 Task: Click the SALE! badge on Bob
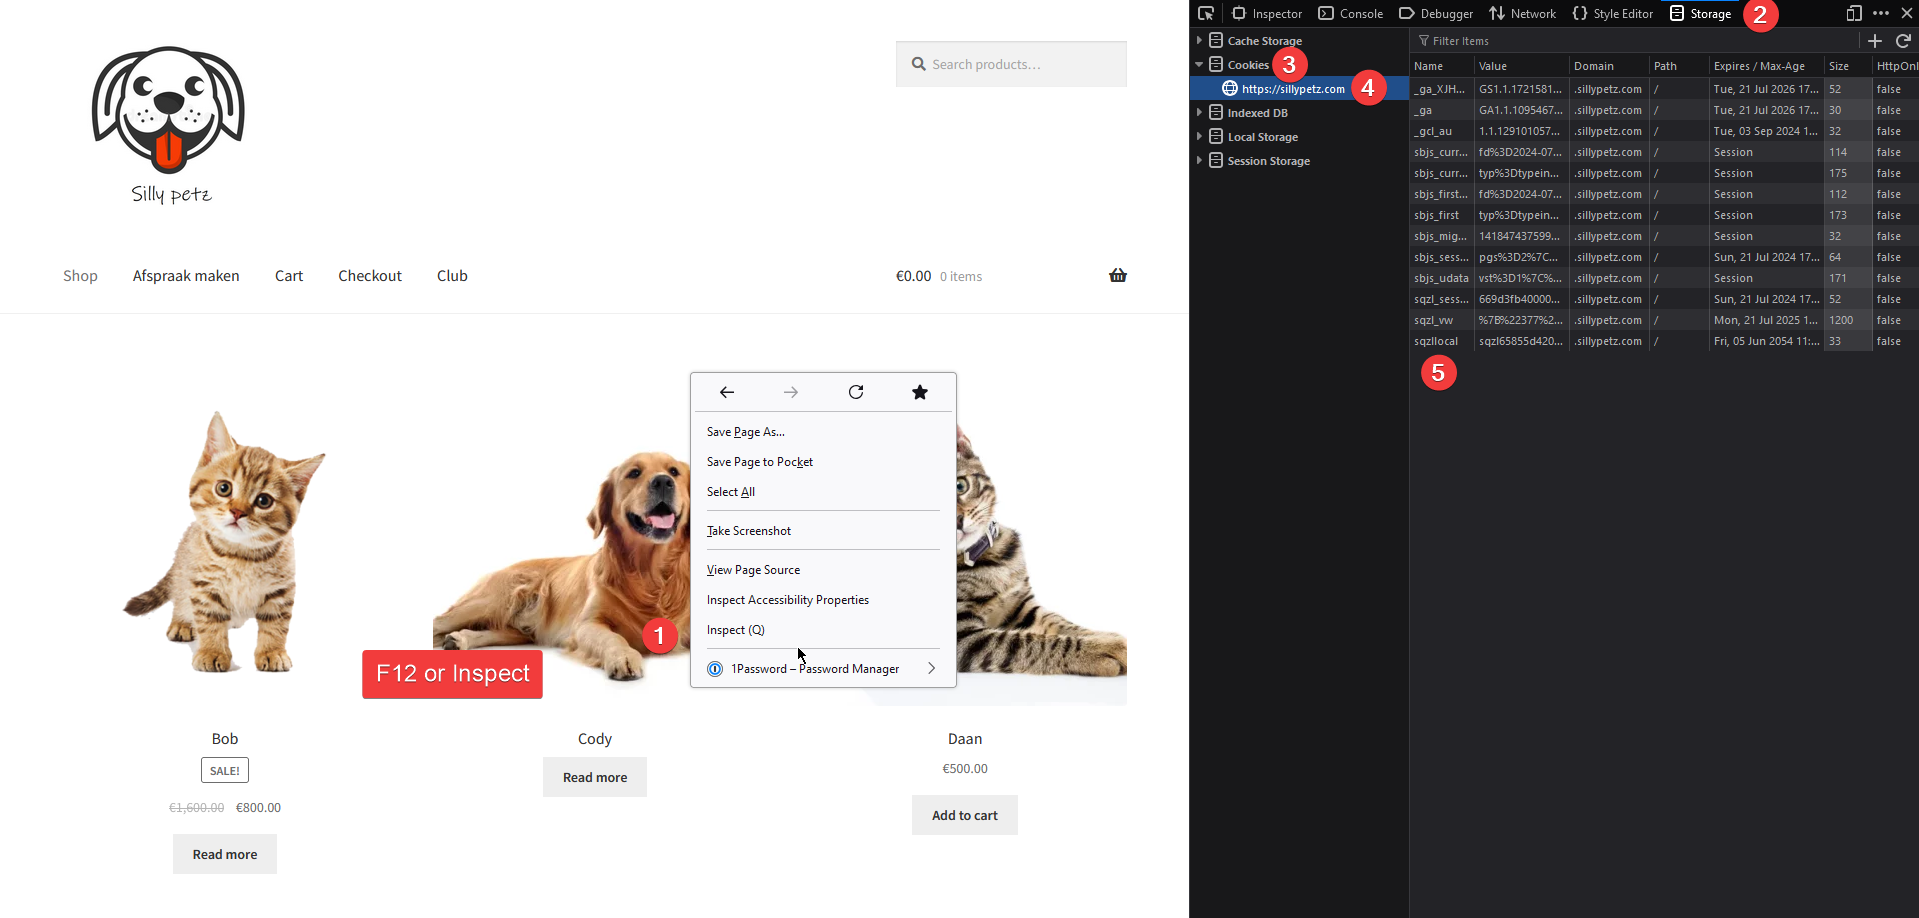(225, 770)
